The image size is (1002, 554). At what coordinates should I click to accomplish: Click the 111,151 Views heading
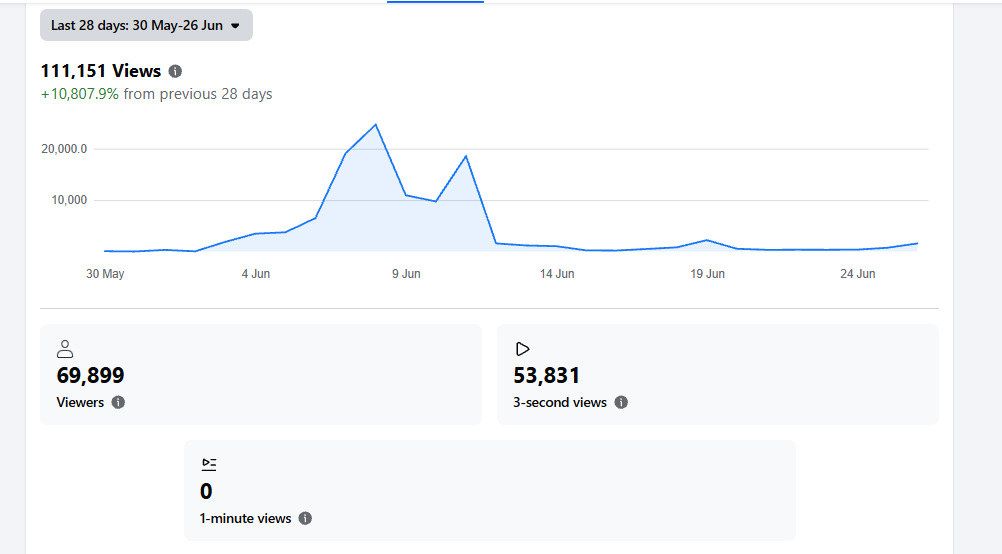(x=101, y=71)
